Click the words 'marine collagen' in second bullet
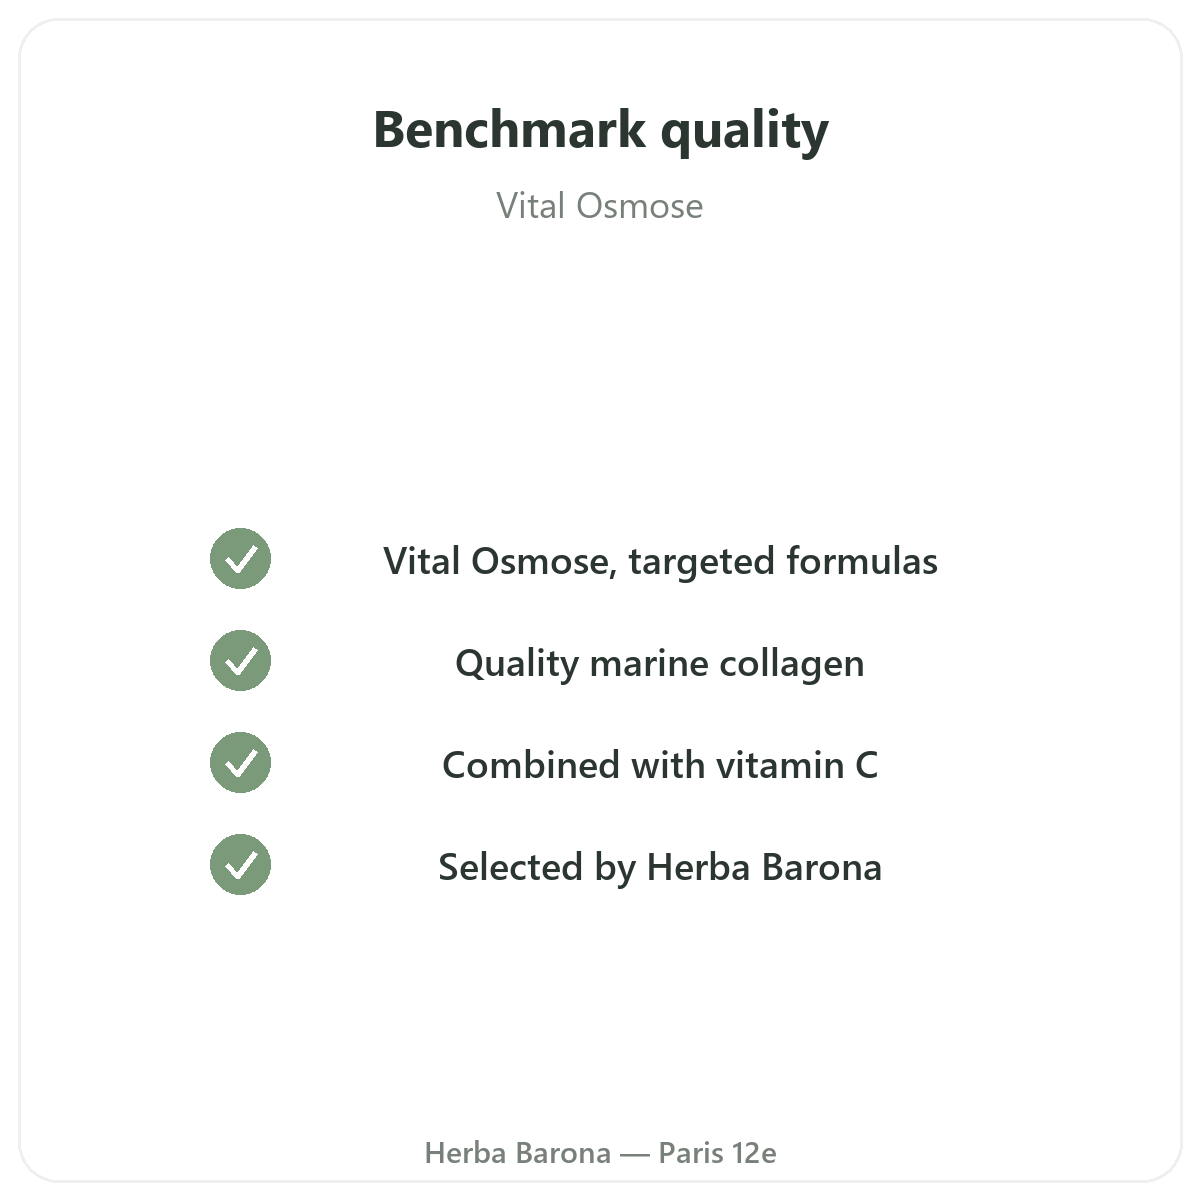This screenshot has width=1200, height=1200. [x=727, y=664]
